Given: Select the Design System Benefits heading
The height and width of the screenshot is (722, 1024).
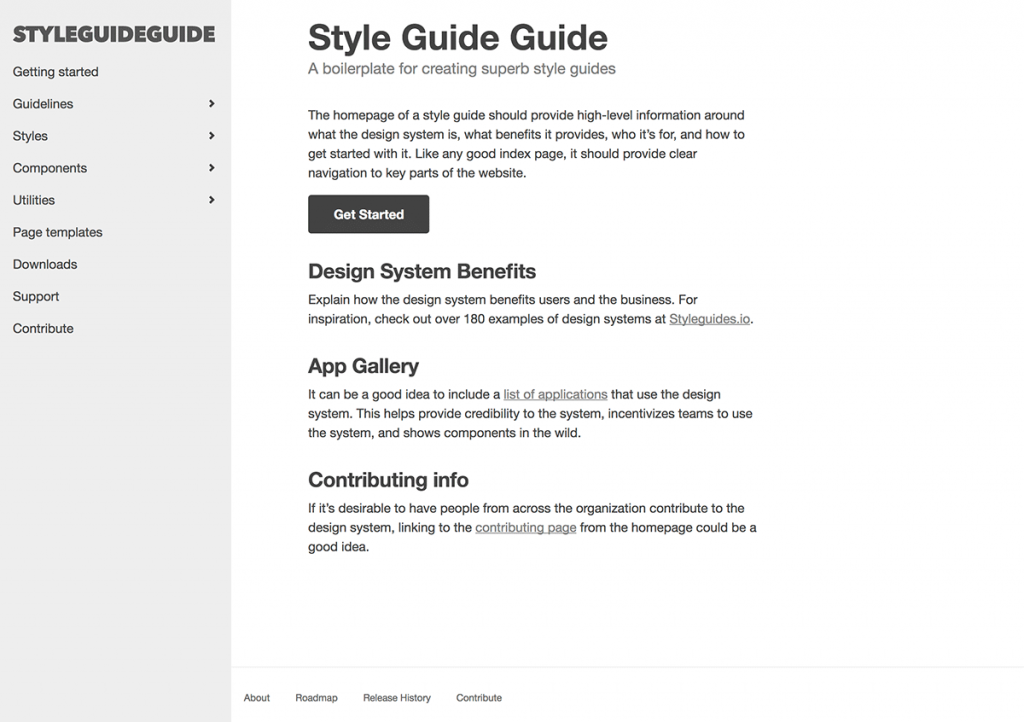Looking at the screenshot, I should click(x=421, y=271).
